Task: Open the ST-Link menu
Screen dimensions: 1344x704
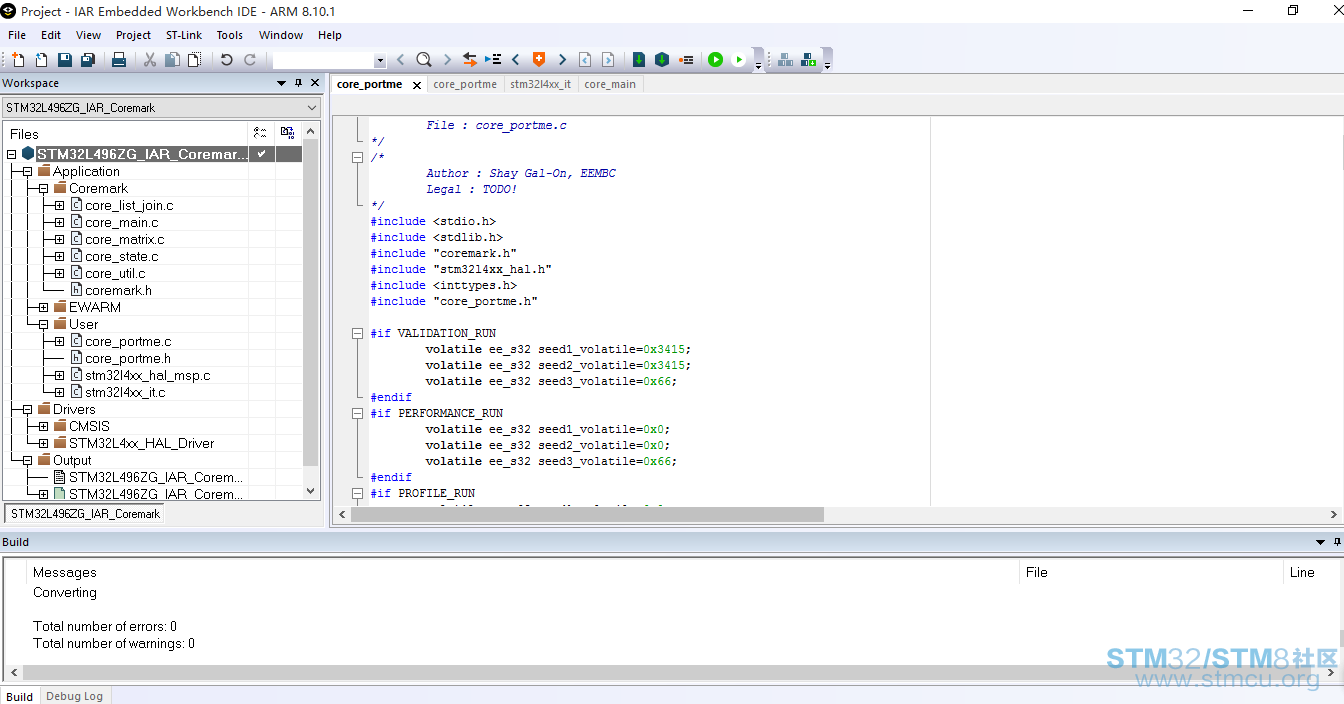Action: click(x=184, y=35)
